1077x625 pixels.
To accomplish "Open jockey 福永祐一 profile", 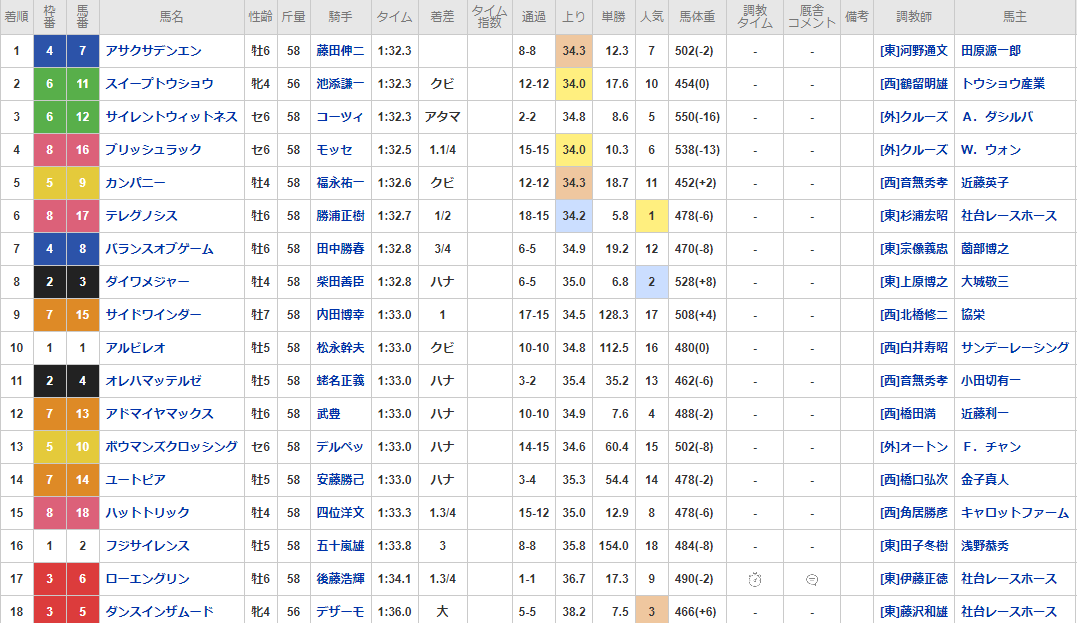I will coord(340,183).
